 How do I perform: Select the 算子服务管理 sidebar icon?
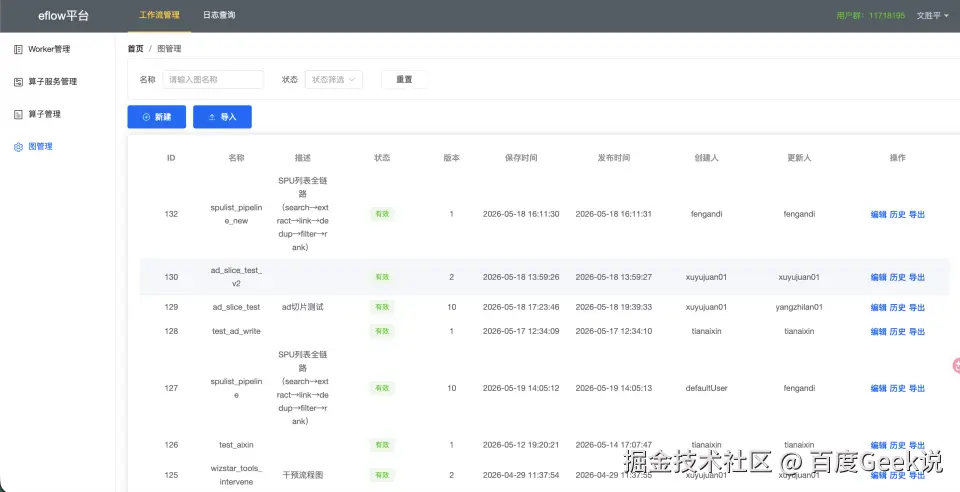[18, 81]
